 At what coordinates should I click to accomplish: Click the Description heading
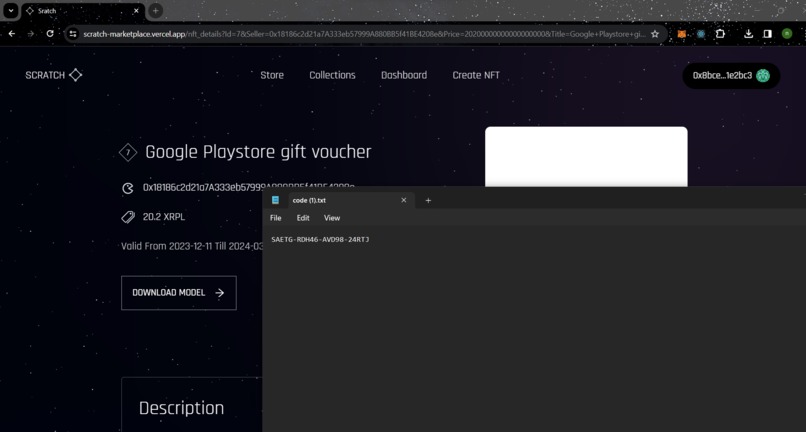(x=181, y=408)
